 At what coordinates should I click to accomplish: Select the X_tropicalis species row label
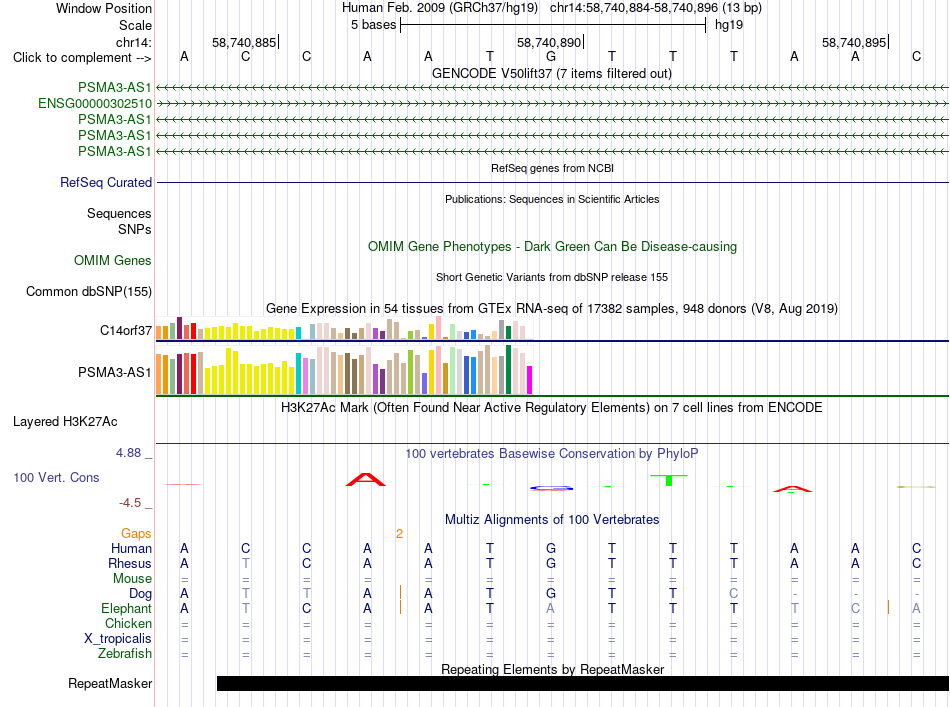118,639
